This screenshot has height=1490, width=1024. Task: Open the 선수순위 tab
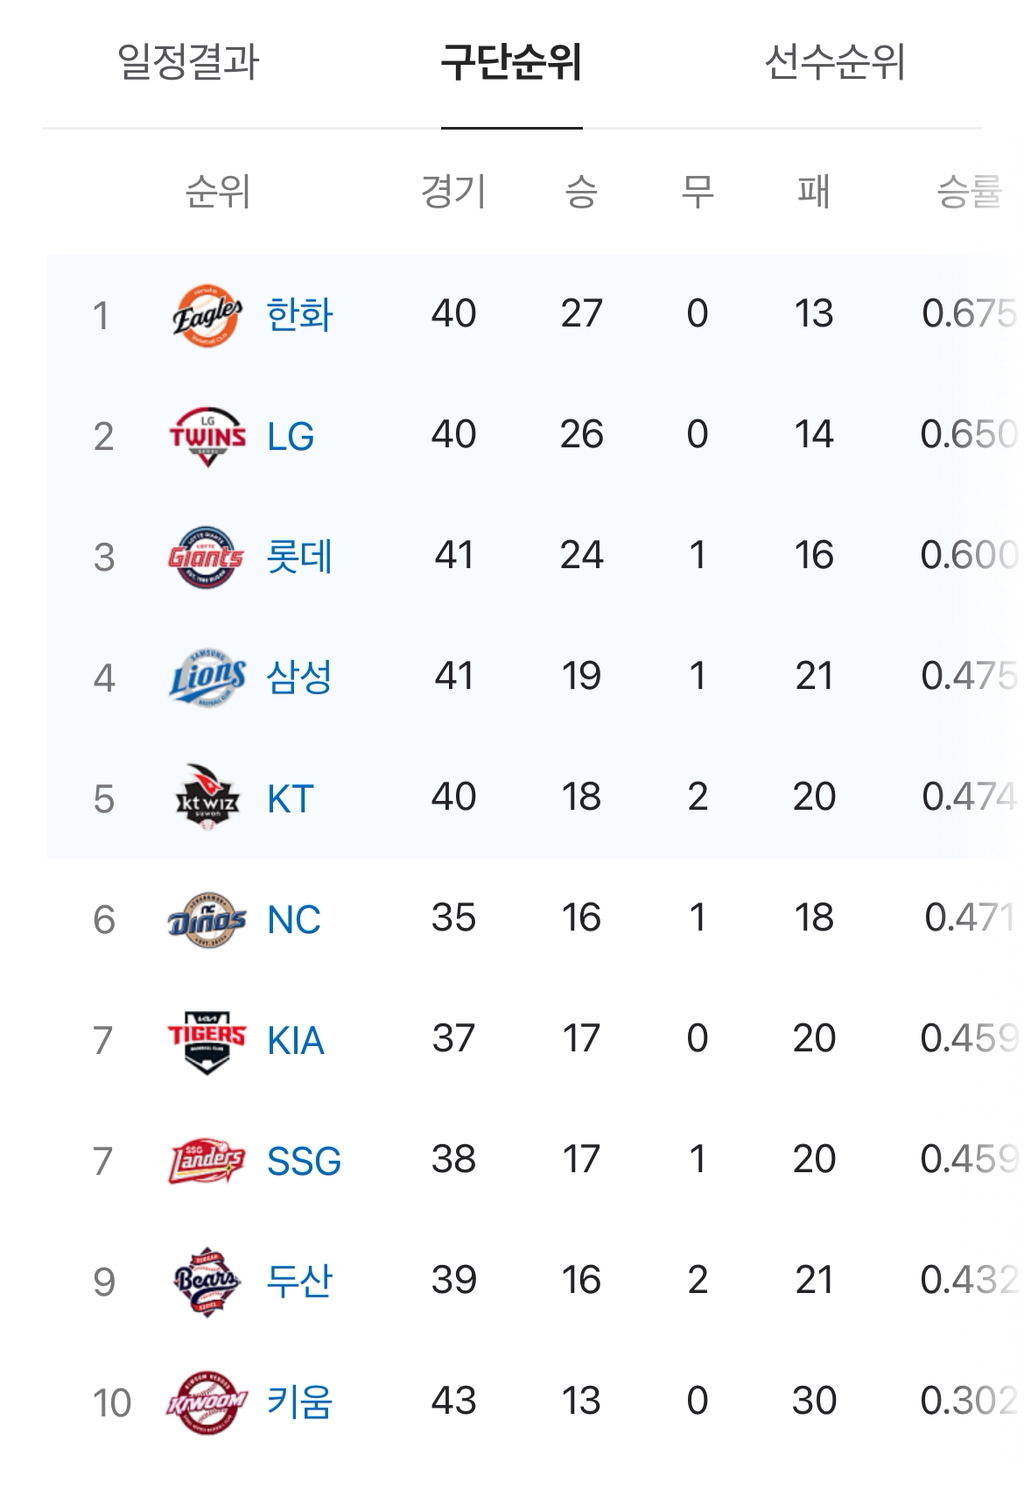pos(834,62)
